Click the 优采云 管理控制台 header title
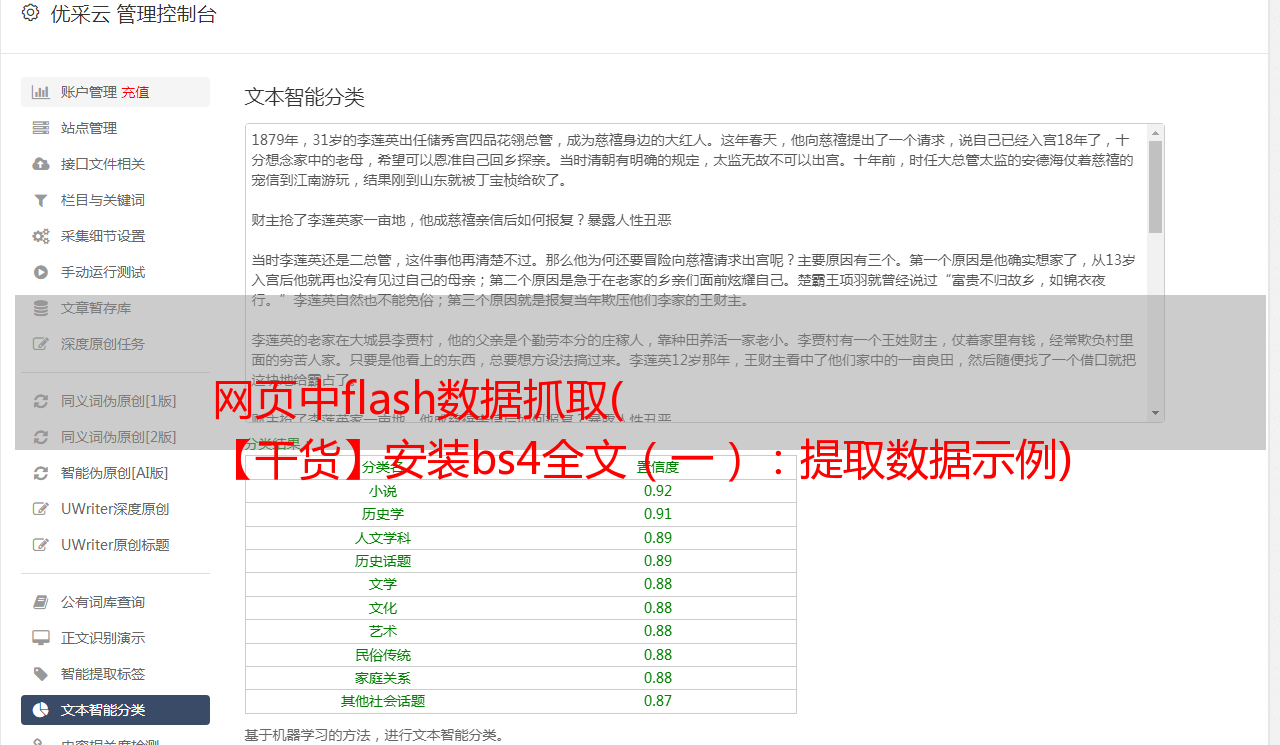 click(x=133, y=14)
